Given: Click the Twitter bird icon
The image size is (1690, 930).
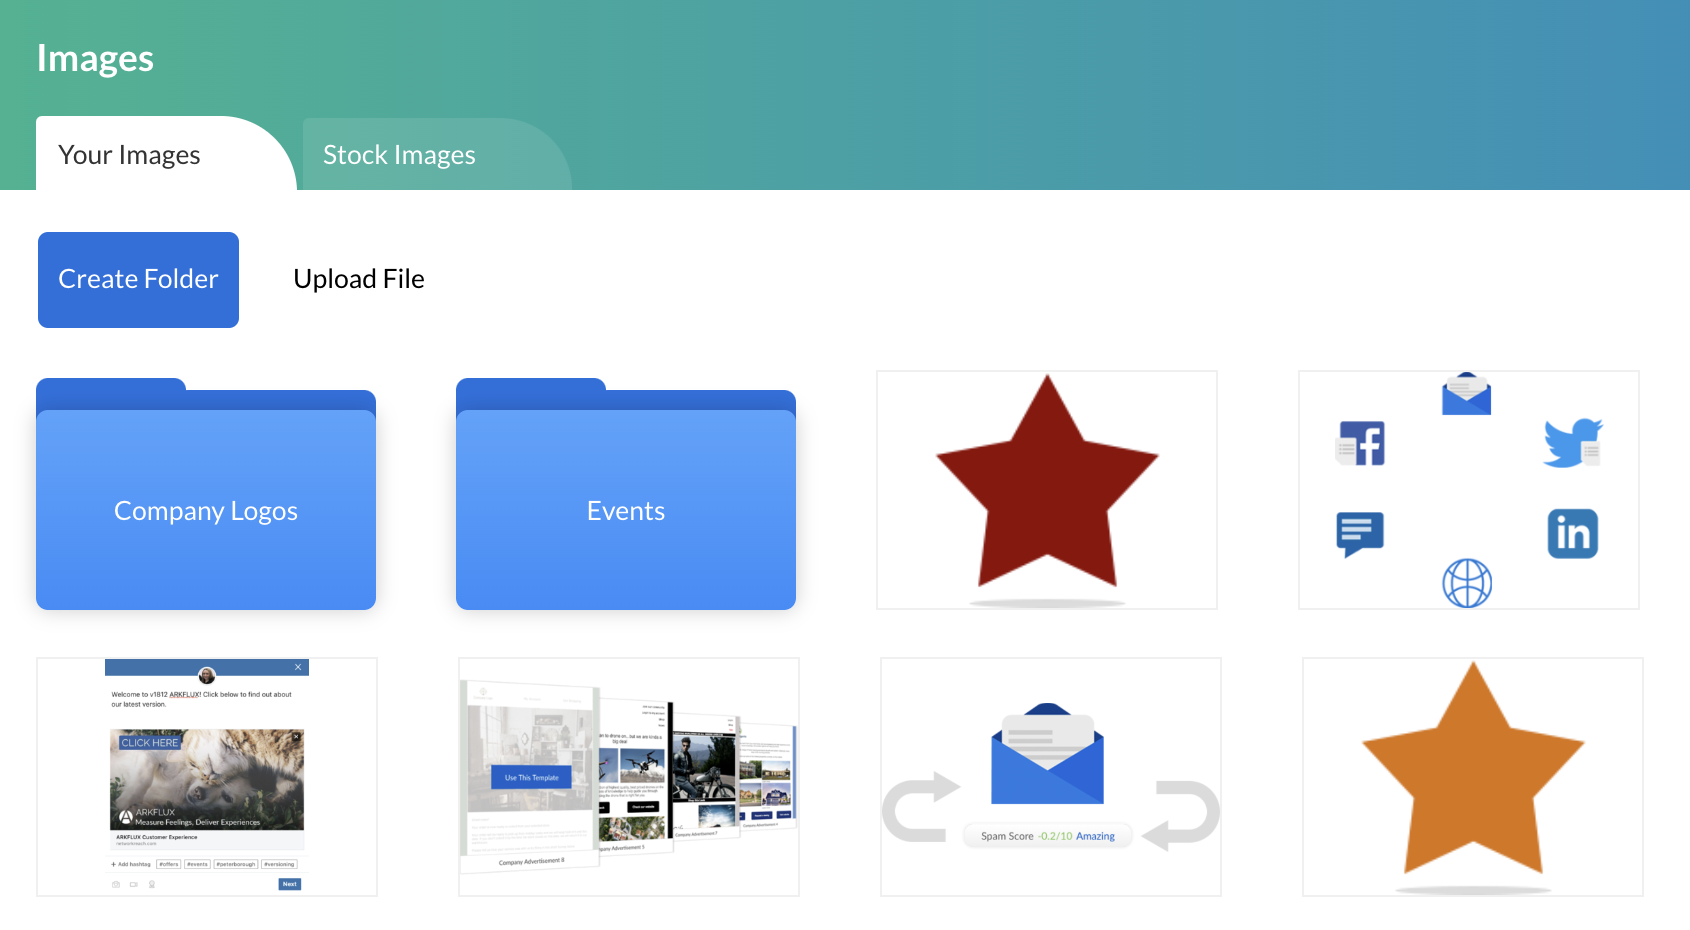Looking at the screenshot, I should (1572, 442).
